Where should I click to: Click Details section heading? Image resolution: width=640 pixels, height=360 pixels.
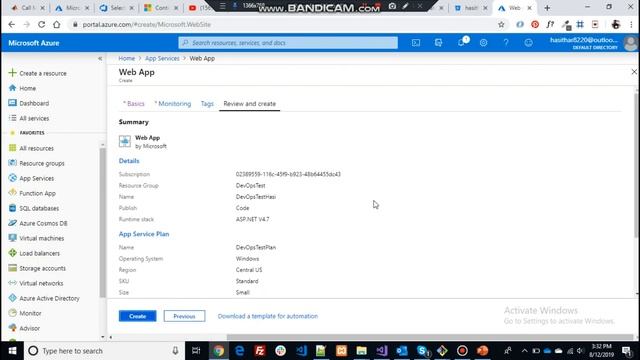click(129, 161)
